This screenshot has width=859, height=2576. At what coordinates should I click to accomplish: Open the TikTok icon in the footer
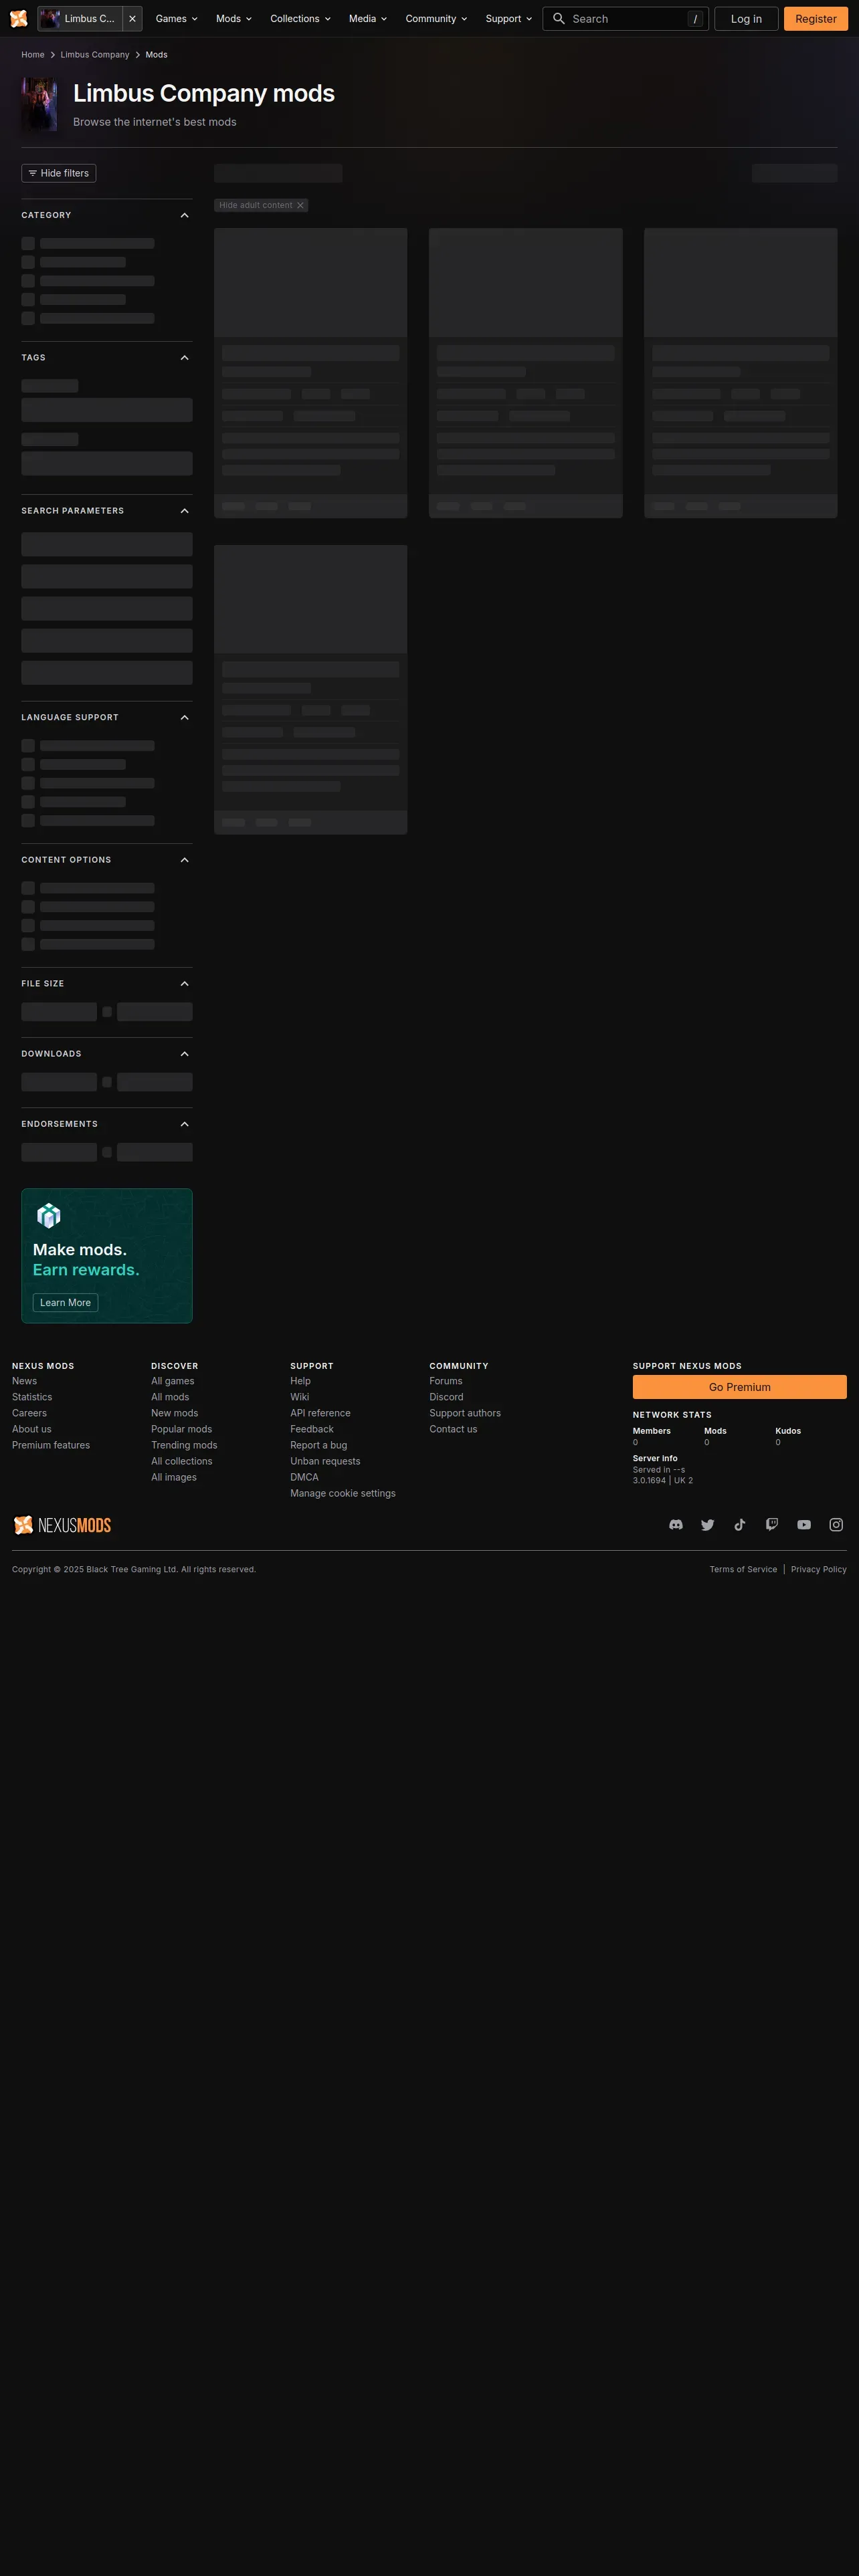(740, 1525)
